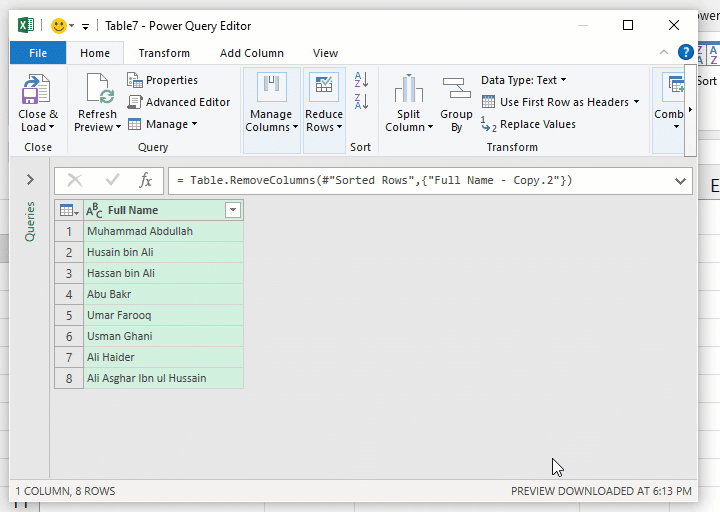
Task: Select cell Ali Haider
Action: (x=163, y=357)
